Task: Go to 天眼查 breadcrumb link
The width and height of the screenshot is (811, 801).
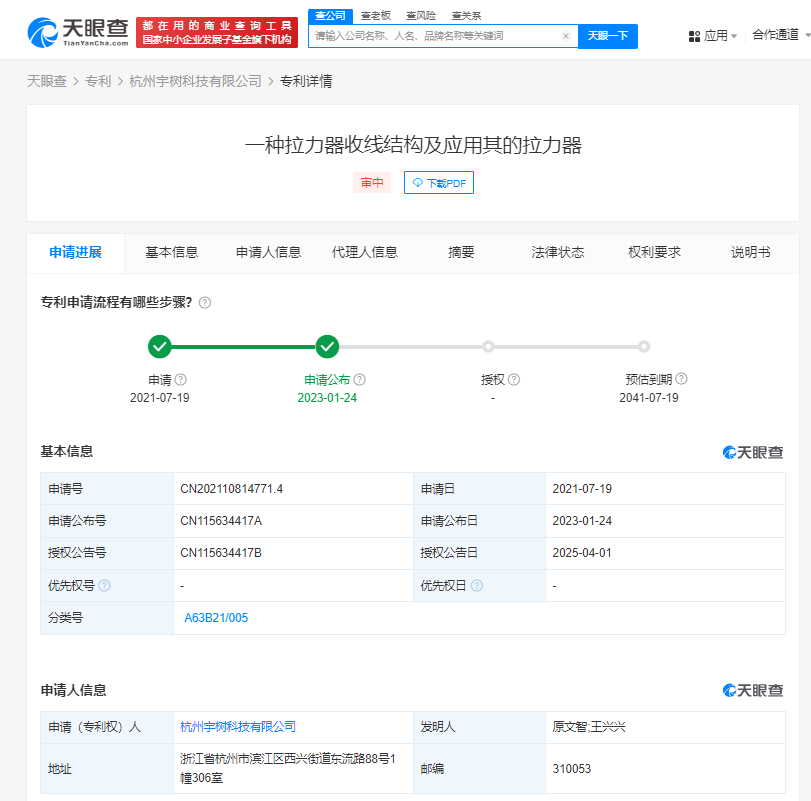Action: (47, 81)
